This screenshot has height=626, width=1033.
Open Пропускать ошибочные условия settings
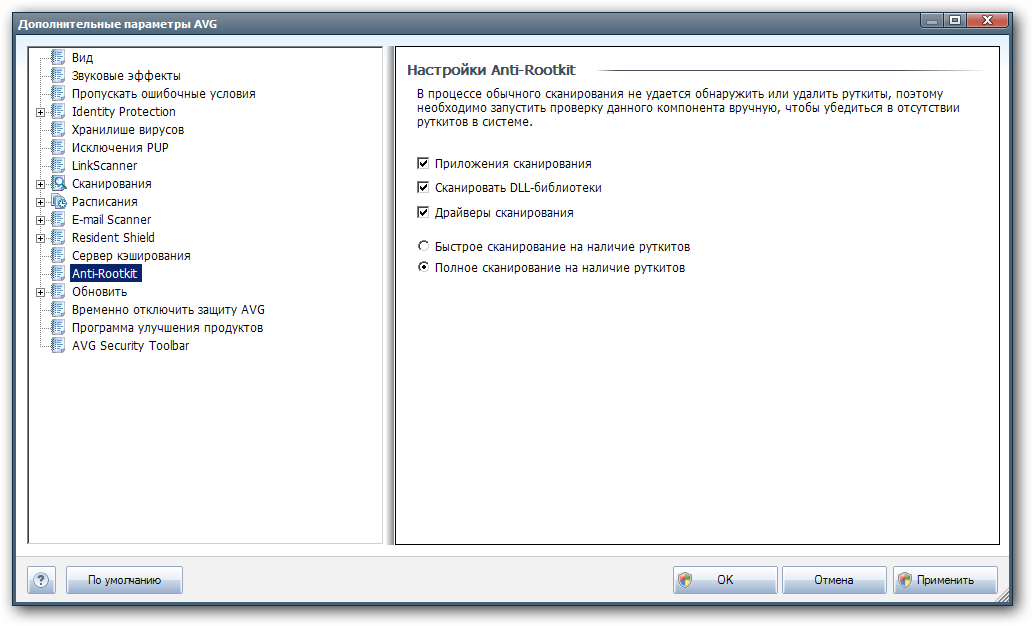point(163,94)
